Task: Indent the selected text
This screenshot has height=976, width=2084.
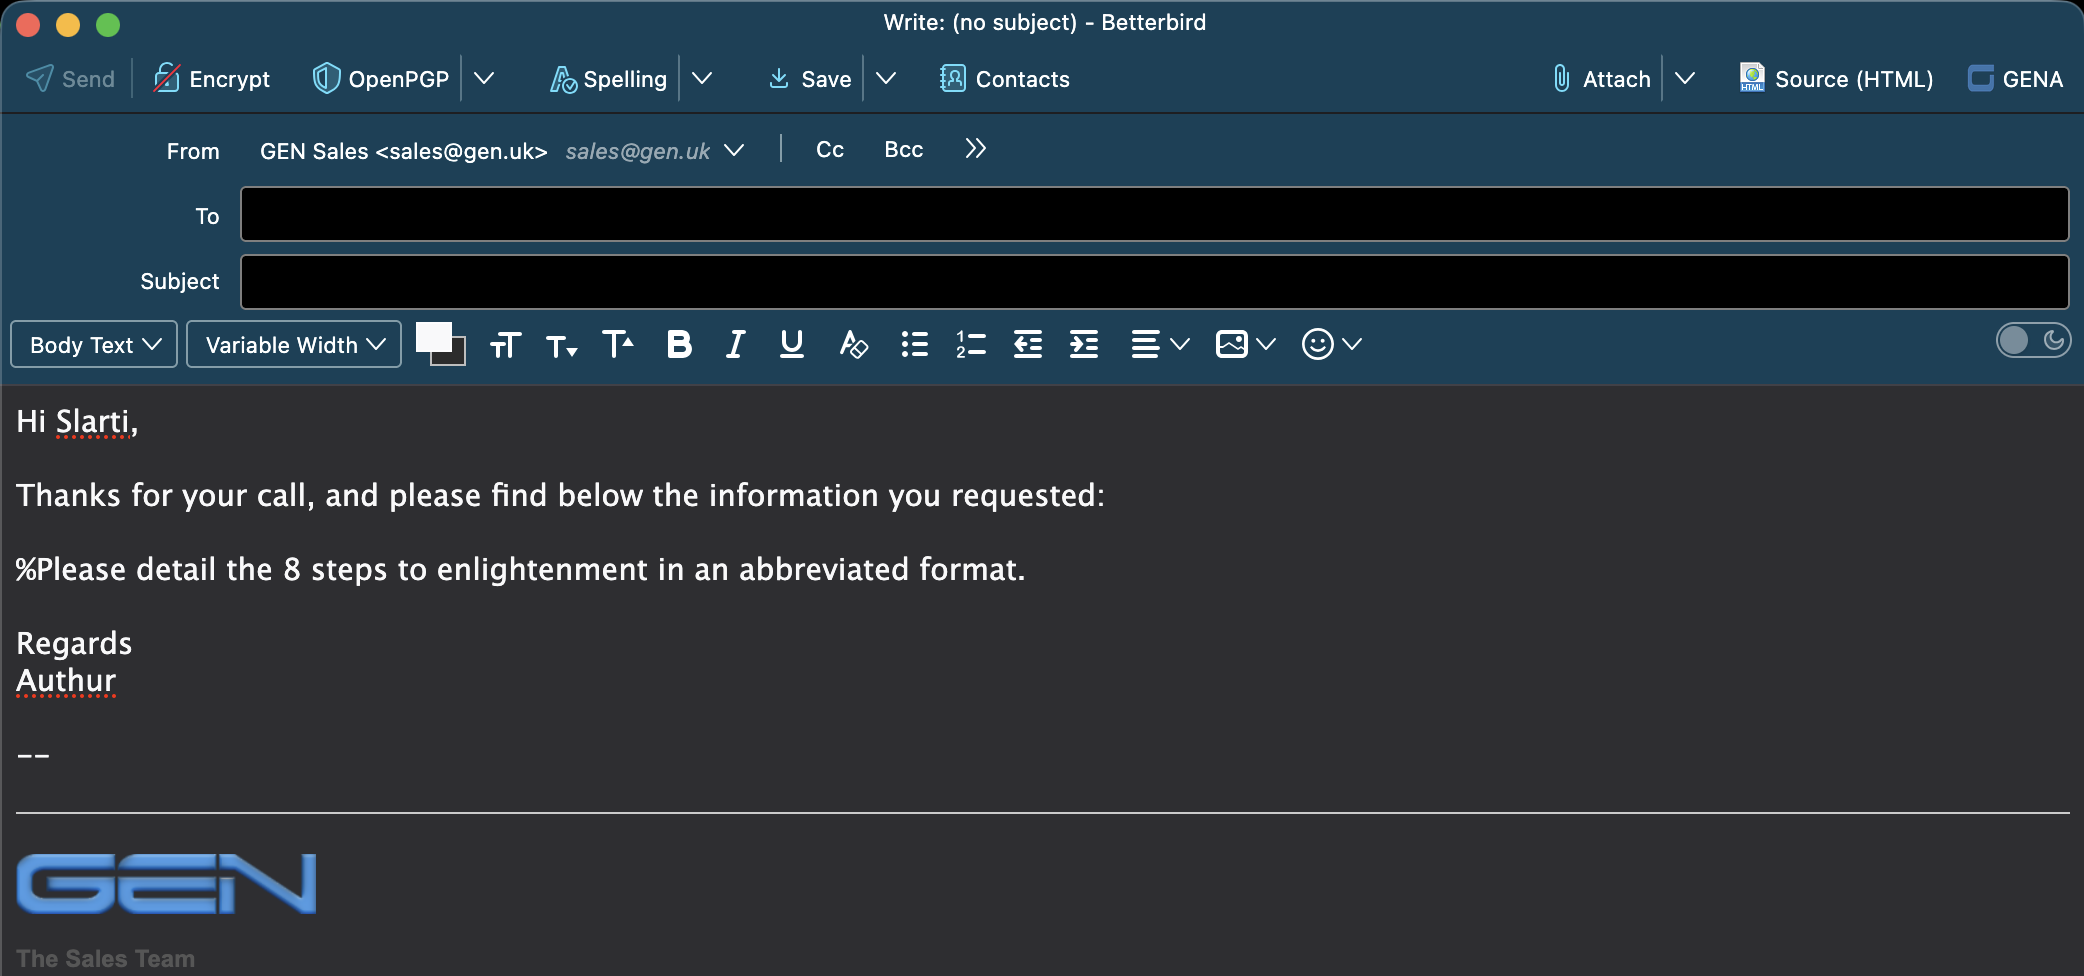Action: point(1084,345)
